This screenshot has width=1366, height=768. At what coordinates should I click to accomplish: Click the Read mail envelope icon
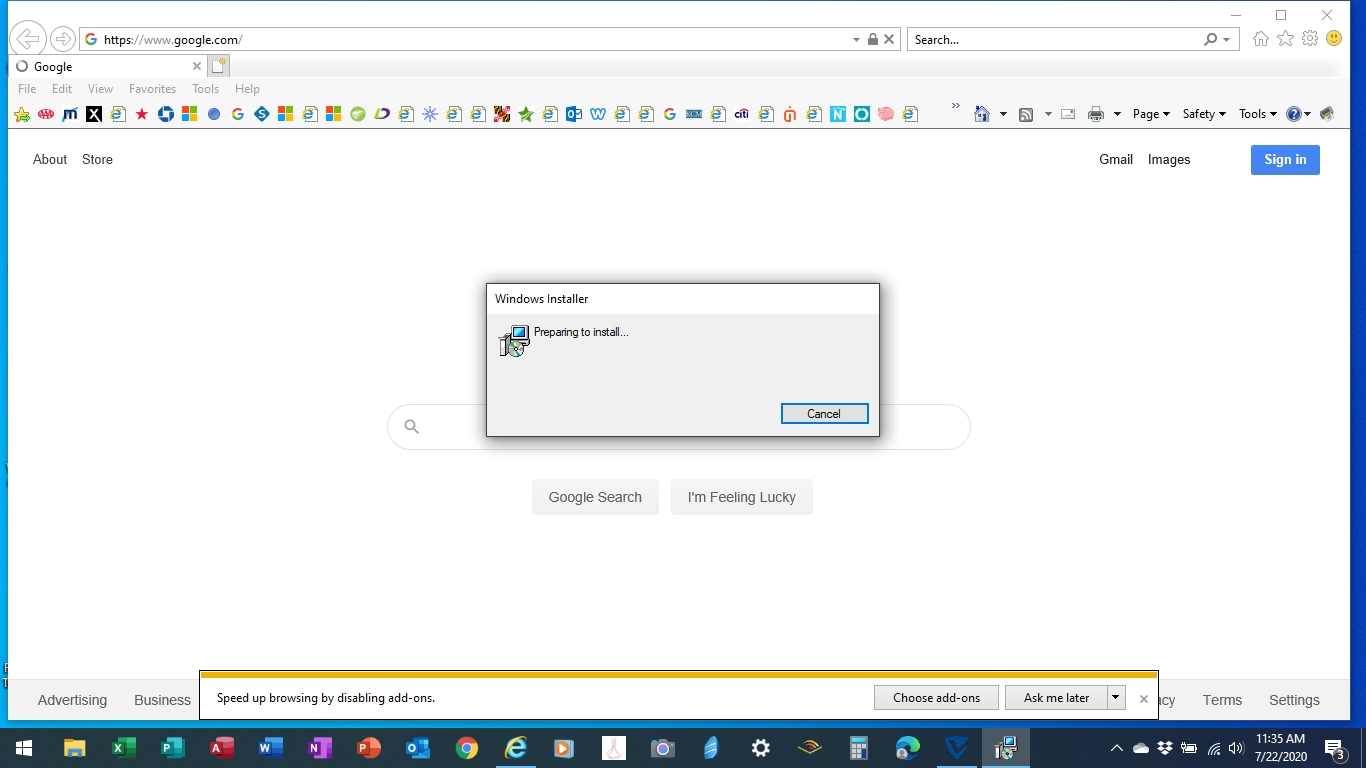1068,114
